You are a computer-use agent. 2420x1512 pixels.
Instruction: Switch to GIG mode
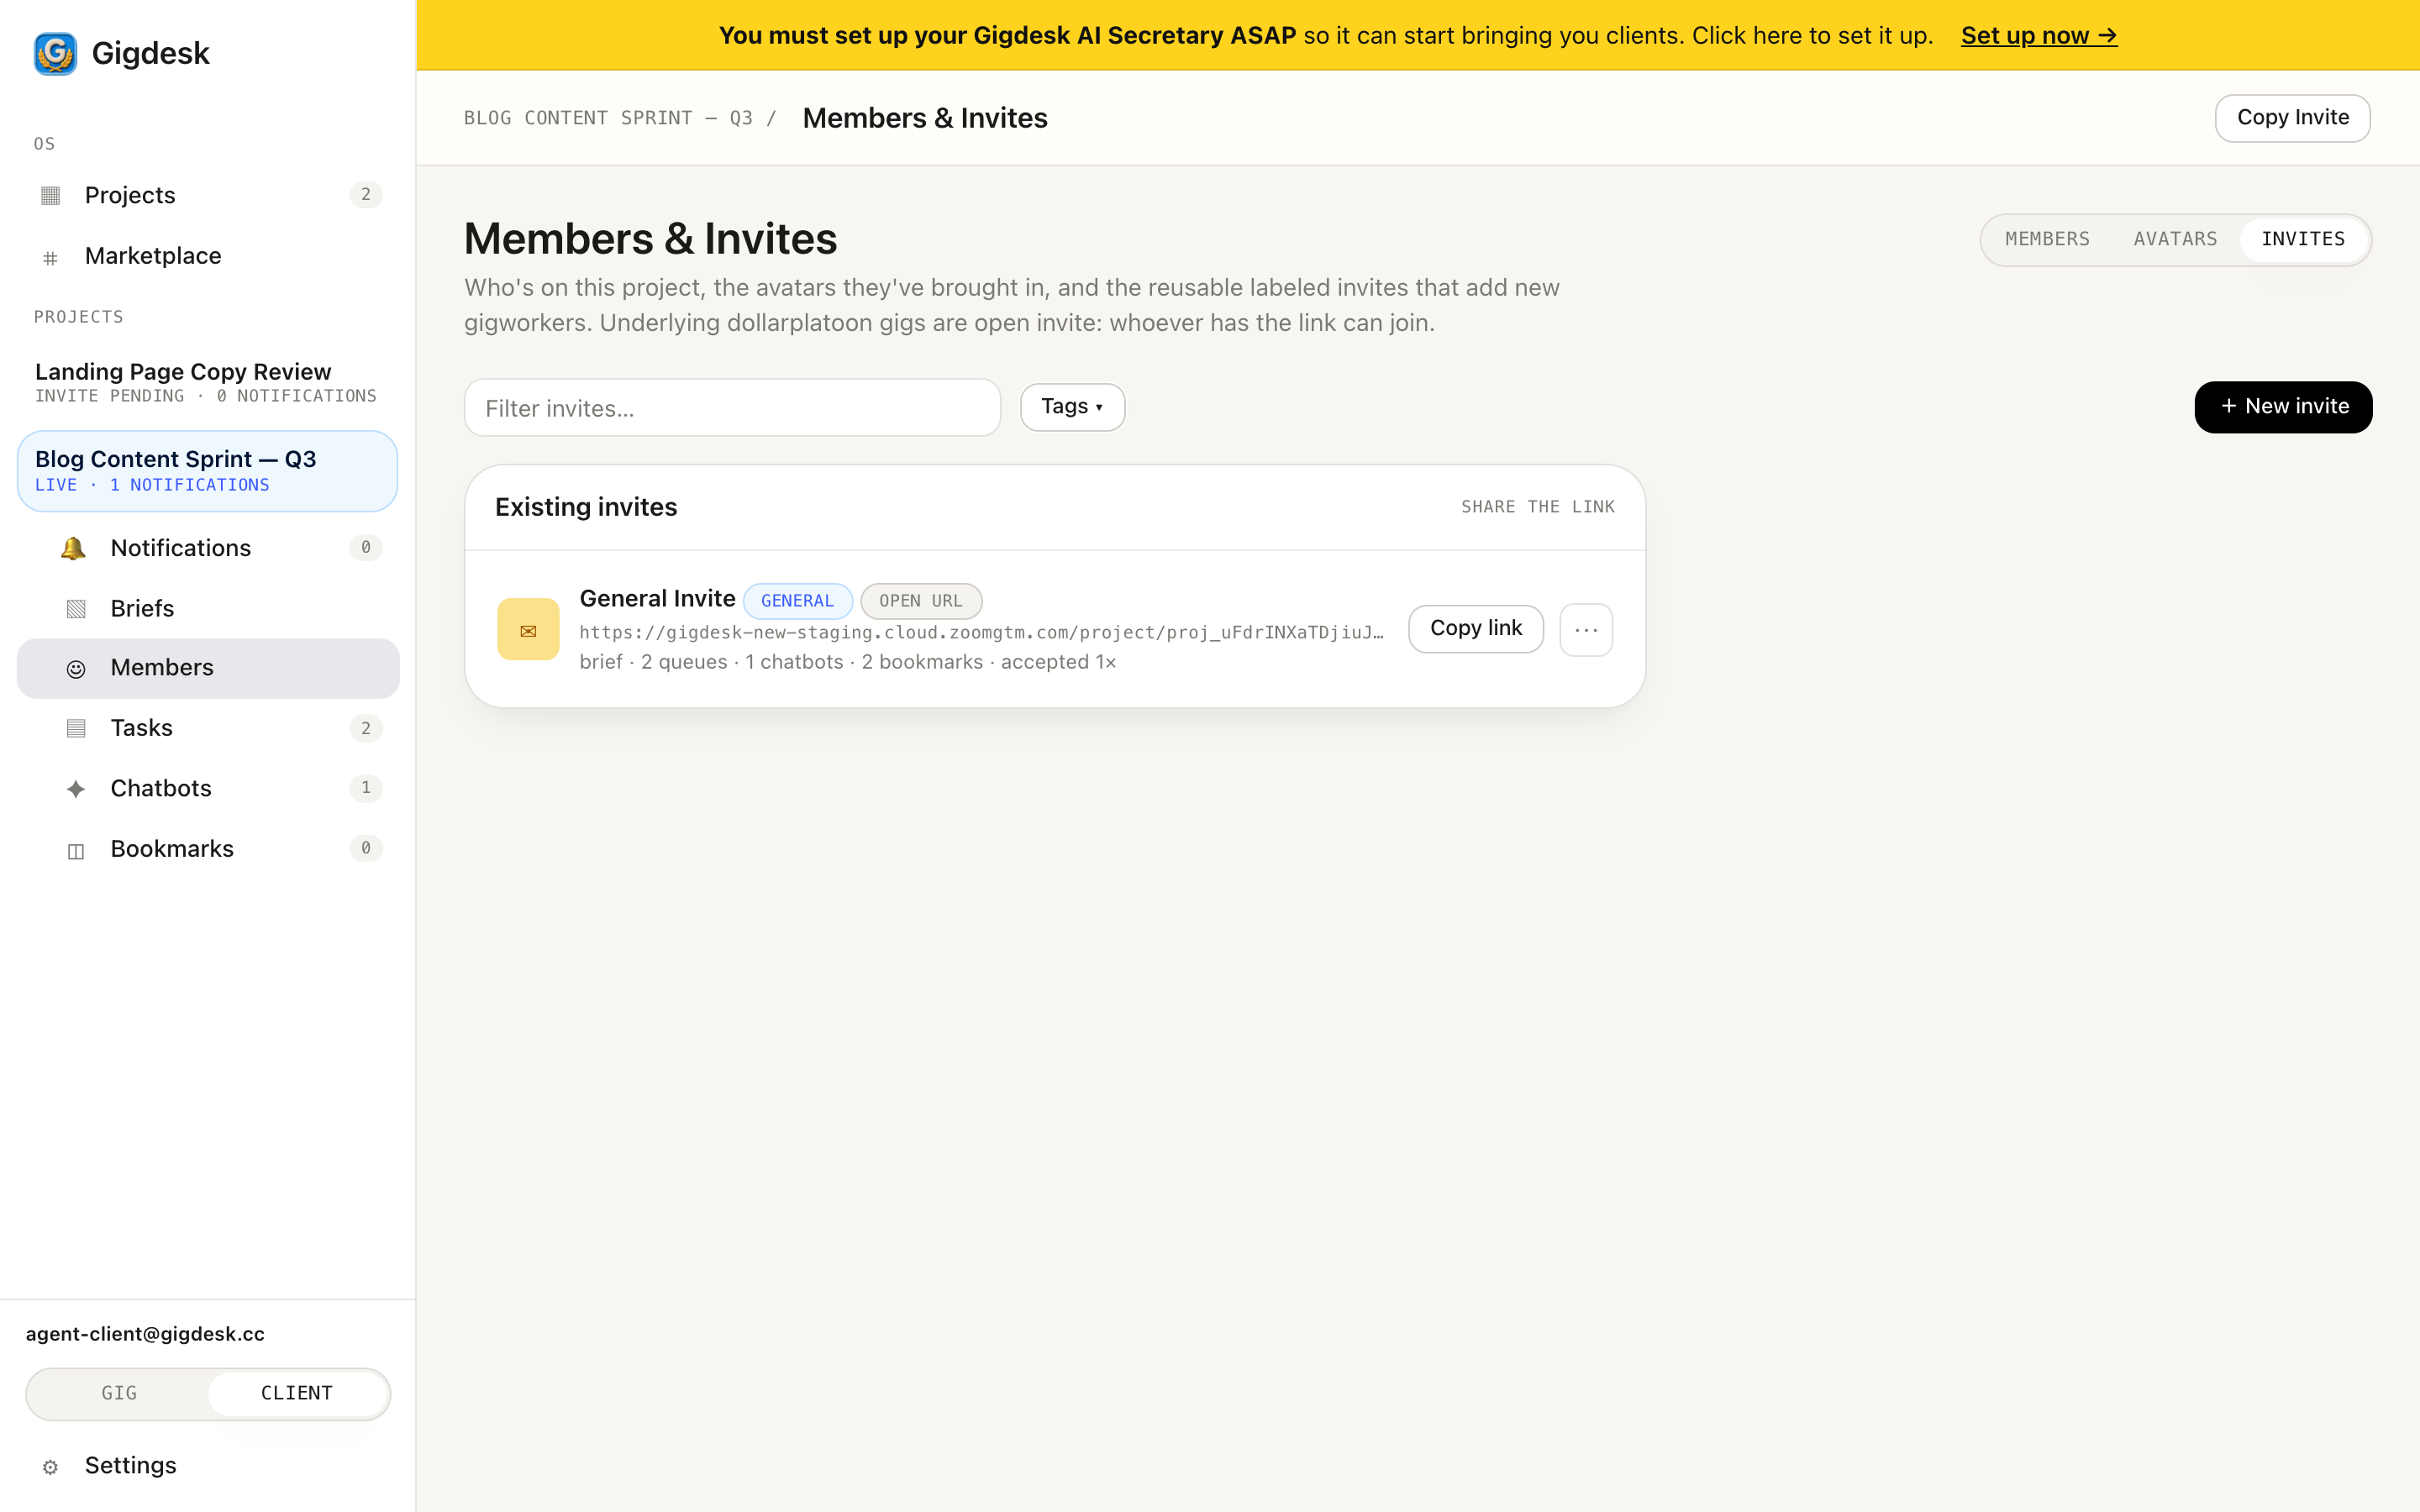[119, 1393]
